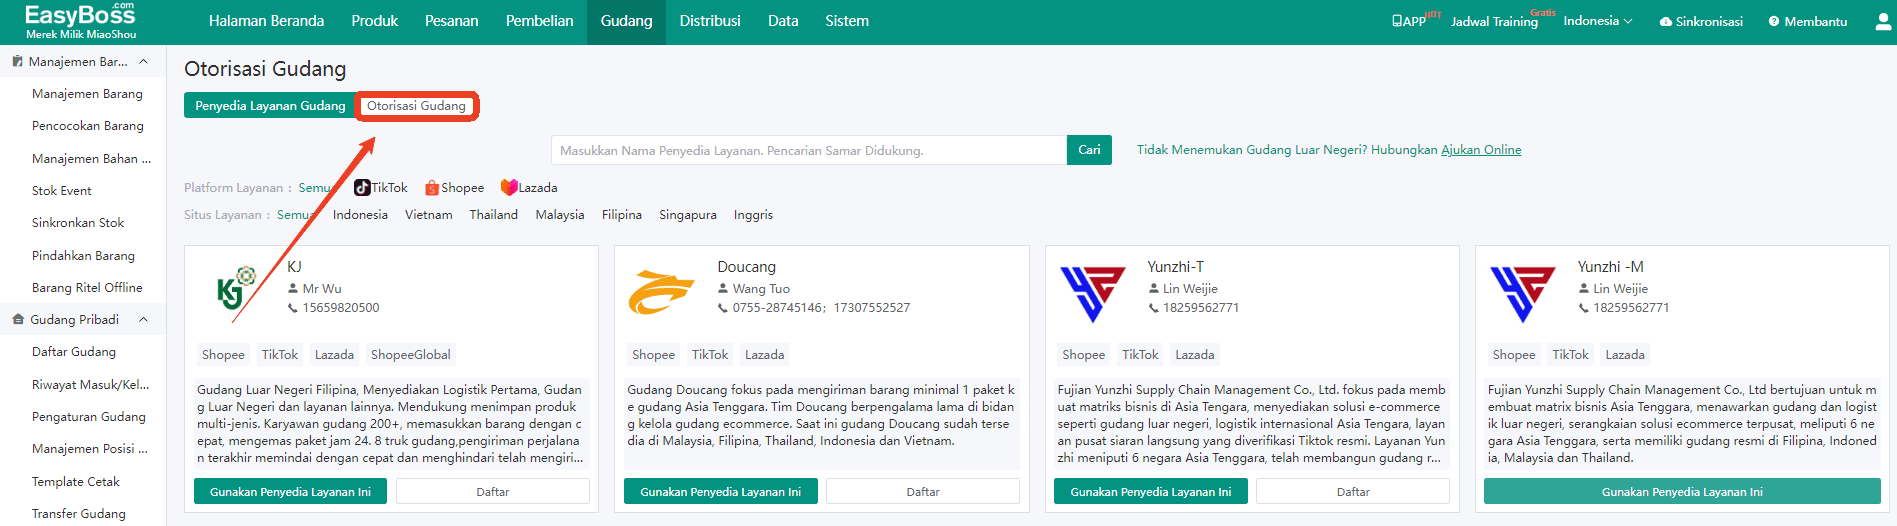Click the Cari search button
Screen dimensions: 1897x526
click(x=1089, y=150)
